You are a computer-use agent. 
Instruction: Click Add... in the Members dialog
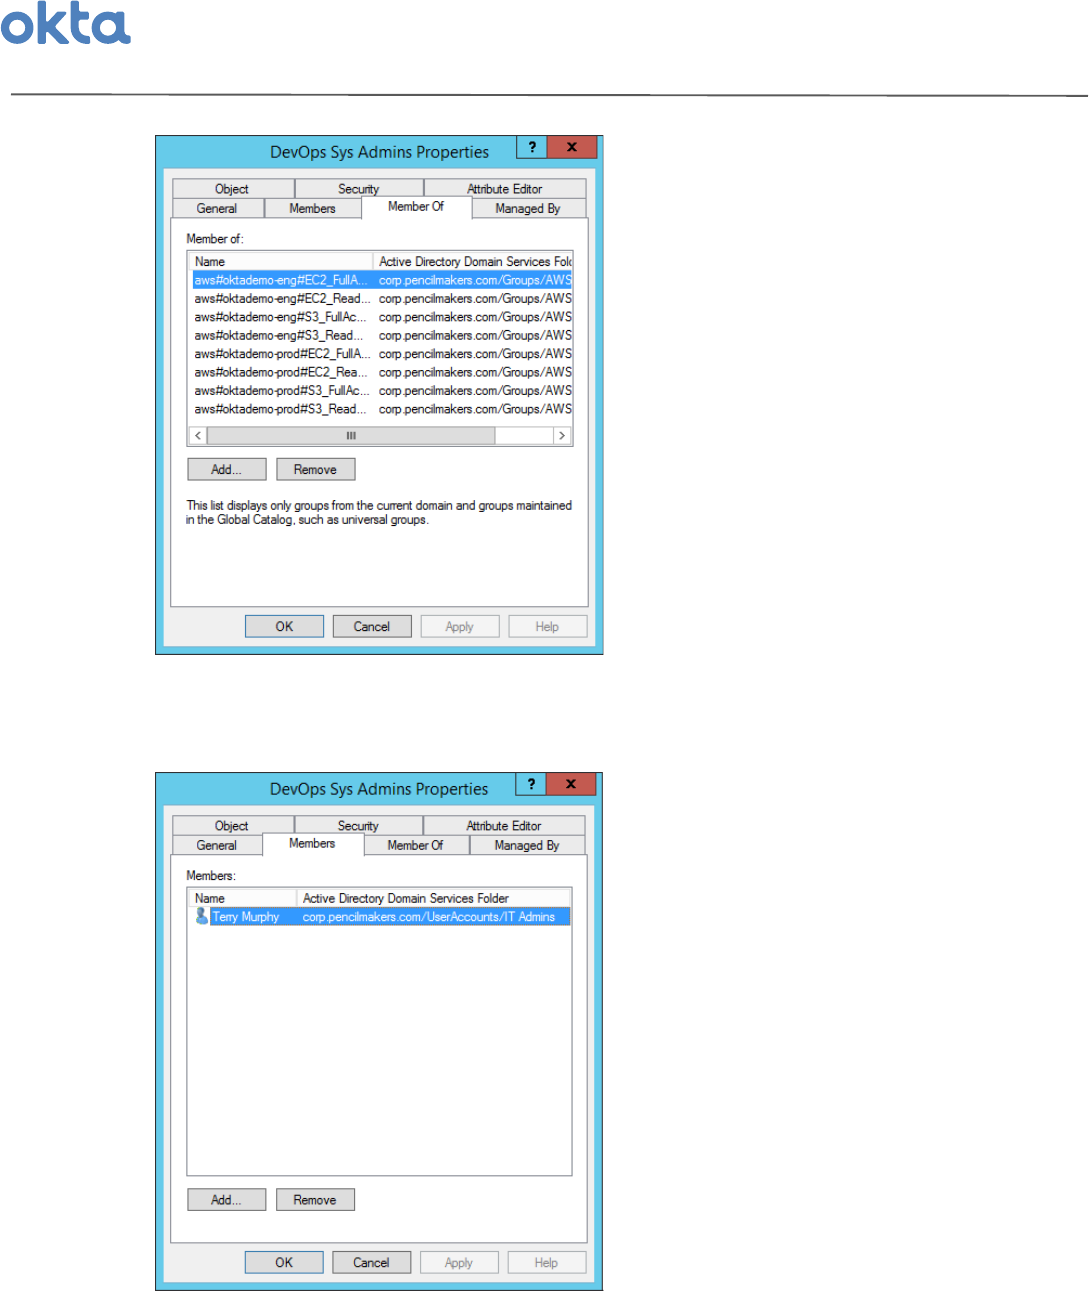point(227,1199)
